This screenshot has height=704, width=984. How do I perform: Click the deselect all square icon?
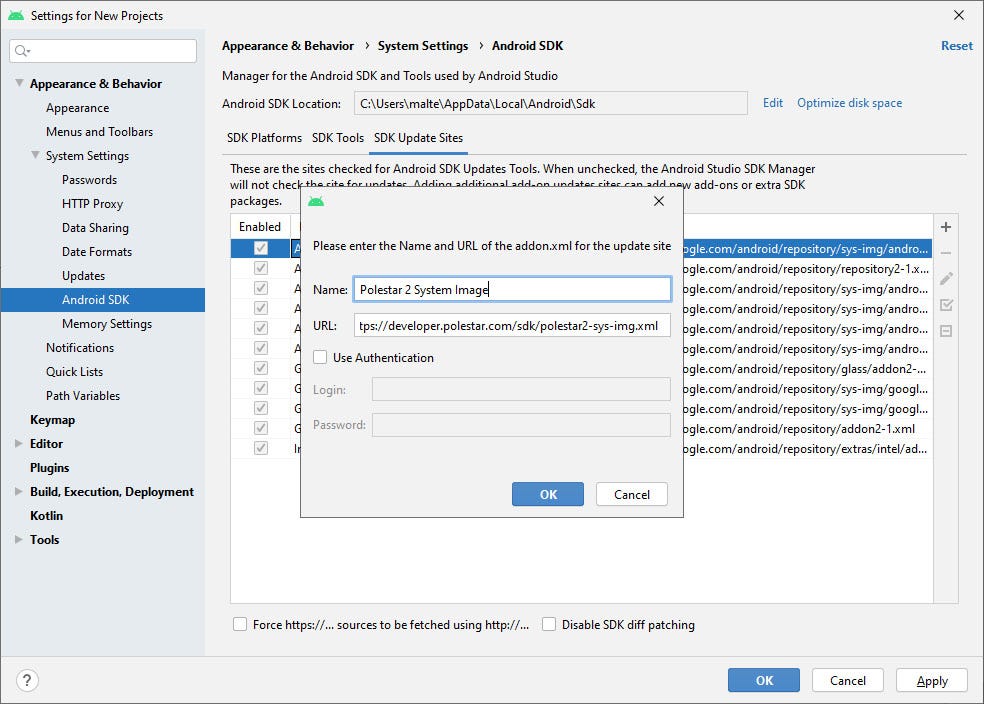pos(946,331)
